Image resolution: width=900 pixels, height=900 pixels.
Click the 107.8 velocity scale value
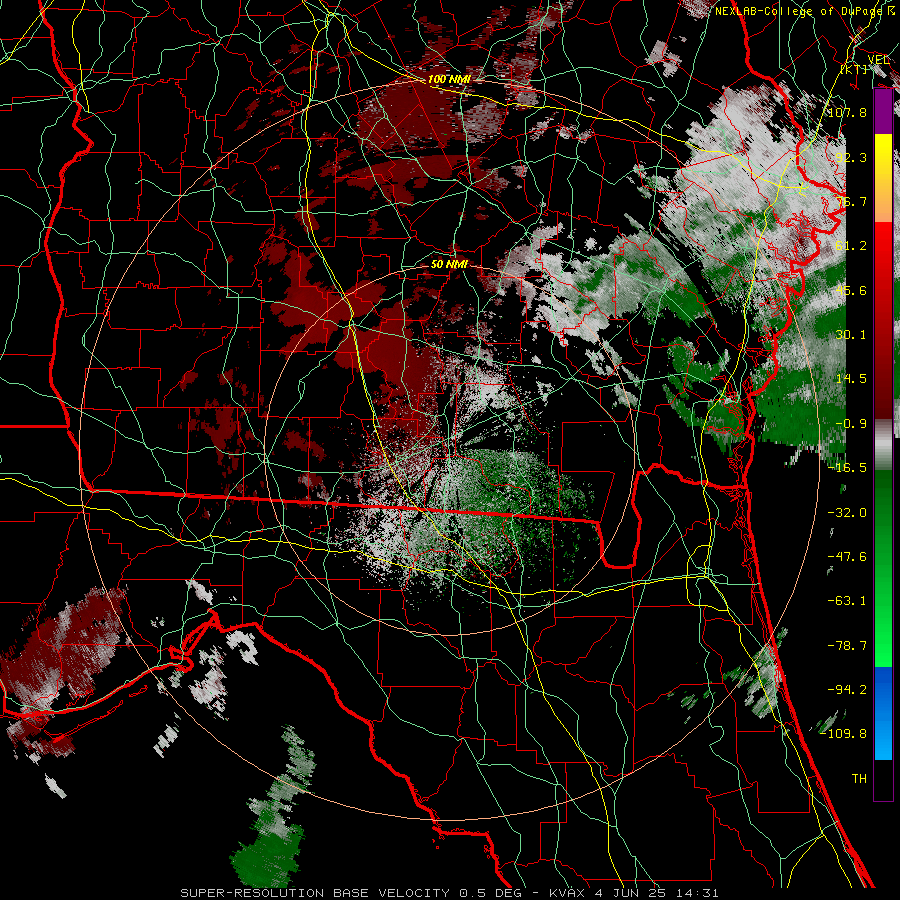click(x=847, y=112)
